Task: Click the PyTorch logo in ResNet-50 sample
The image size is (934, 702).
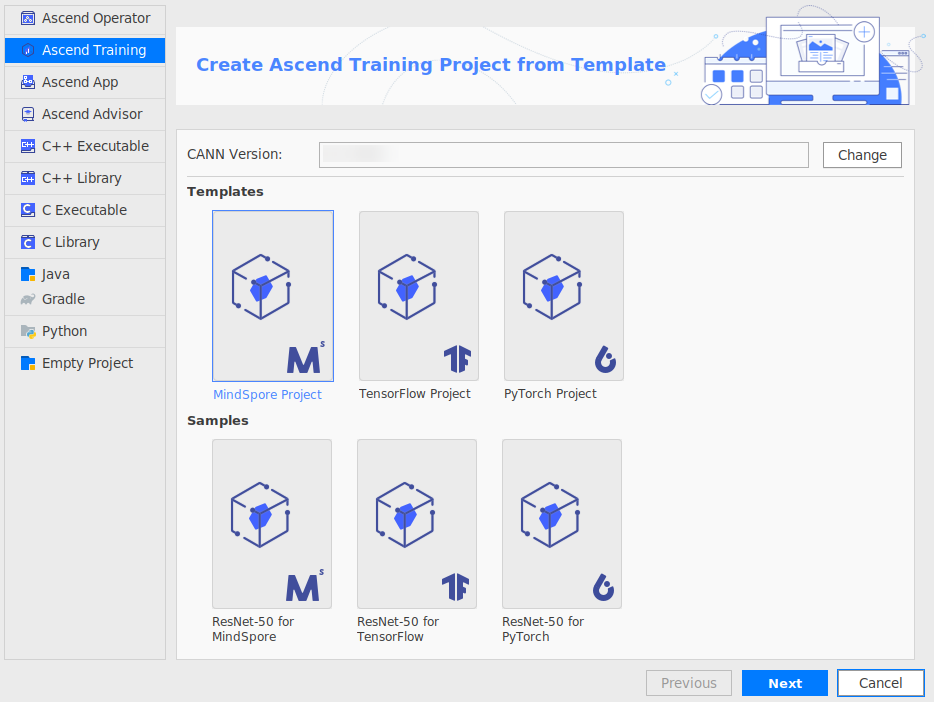Action: point(603,587)
